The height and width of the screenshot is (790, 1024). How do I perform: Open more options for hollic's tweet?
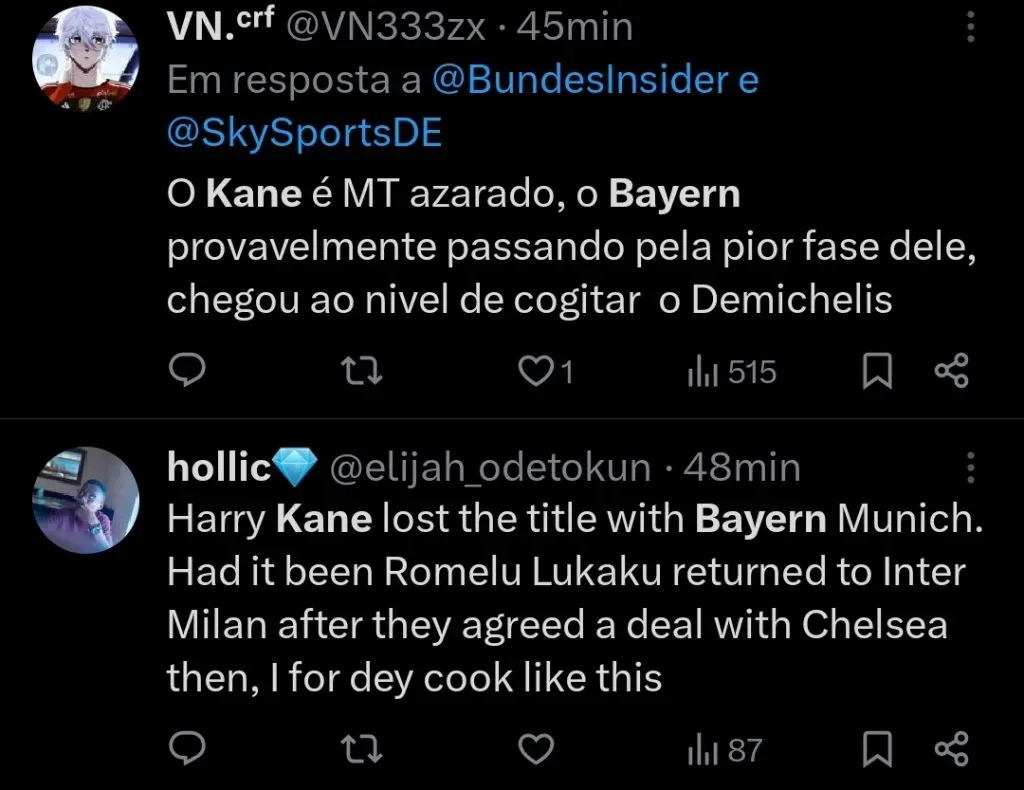(x=969, y=467)
